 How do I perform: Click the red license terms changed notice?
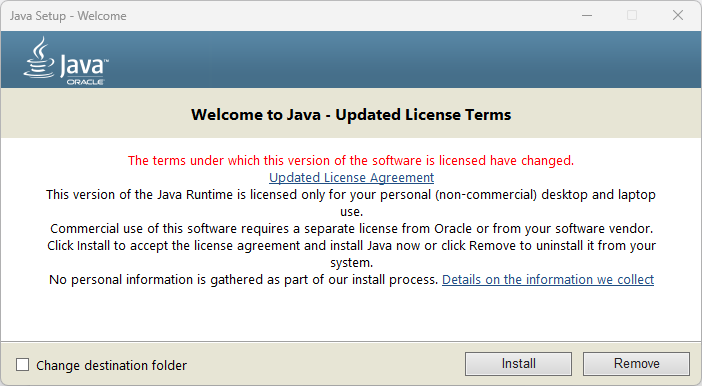click(x=351, y=160)
